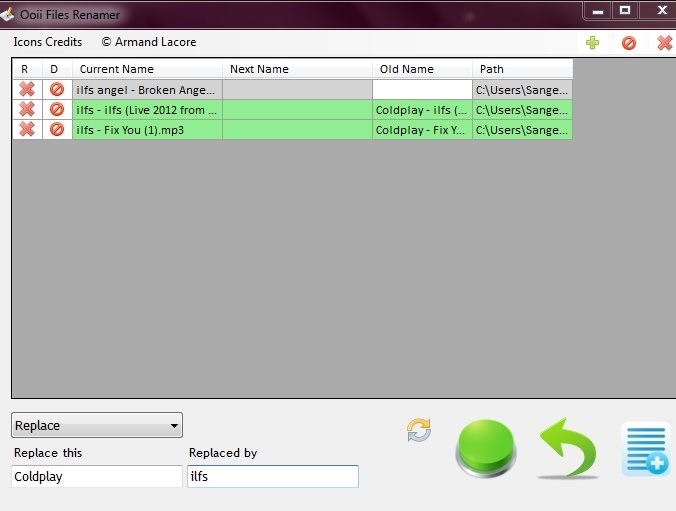The height and width of the screenshot is (511, 676).
Task: Click the green undo arrow icon
Action: [x=568, y=448]
